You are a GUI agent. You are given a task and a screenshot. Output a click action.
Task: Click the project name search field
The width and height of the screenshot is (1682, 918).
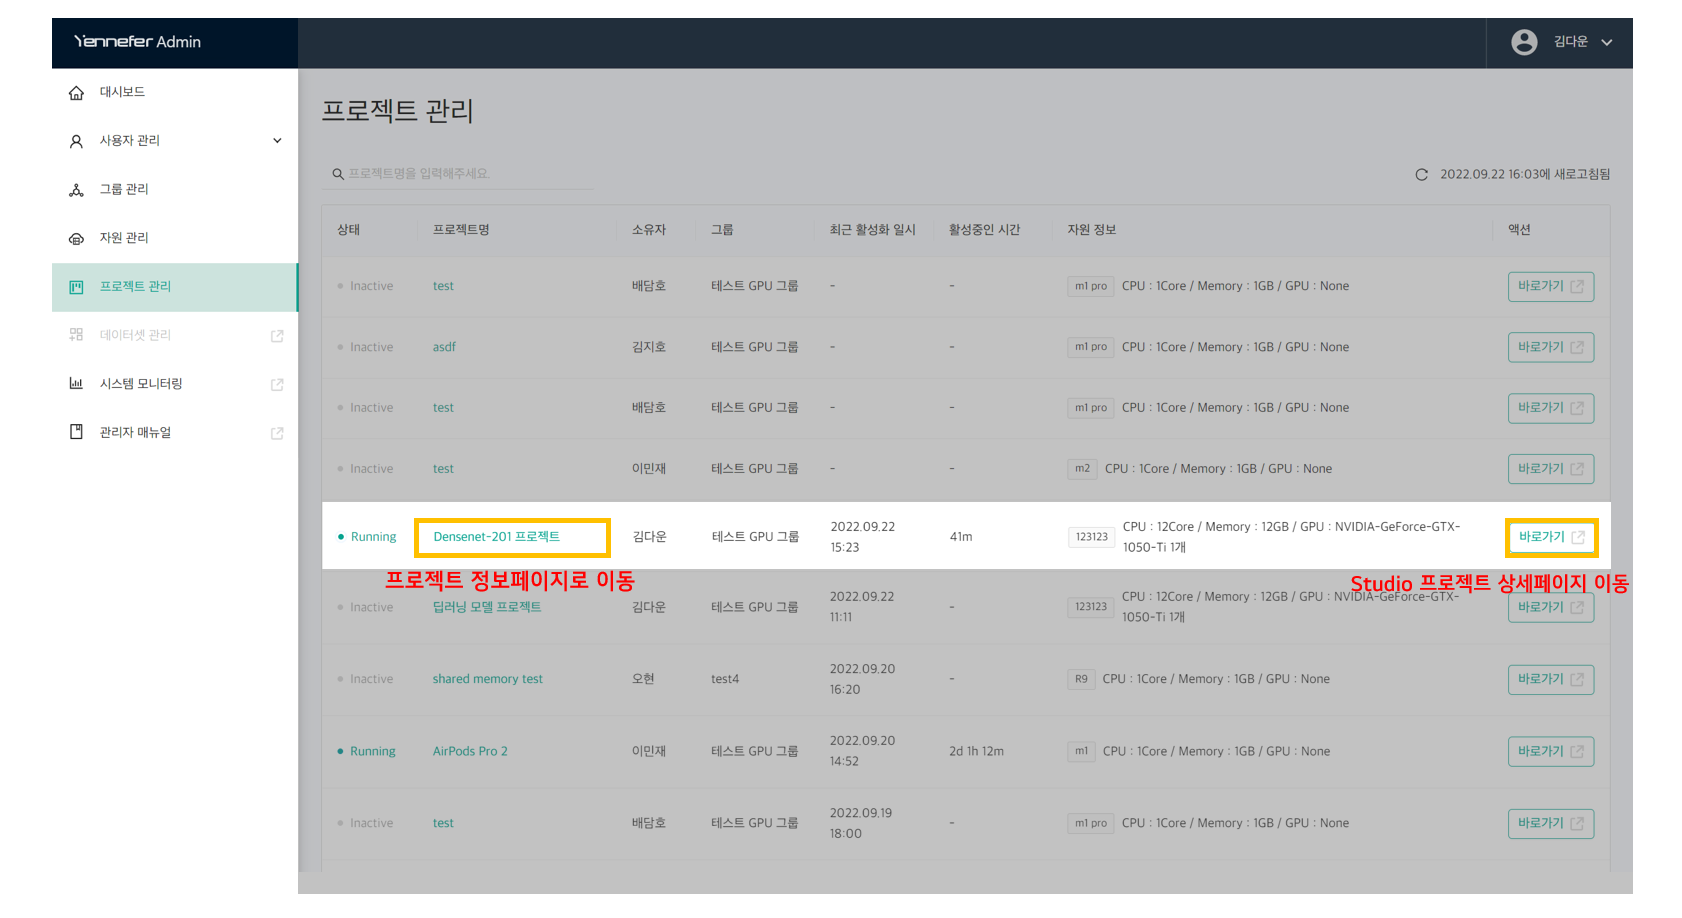(465, 174)
